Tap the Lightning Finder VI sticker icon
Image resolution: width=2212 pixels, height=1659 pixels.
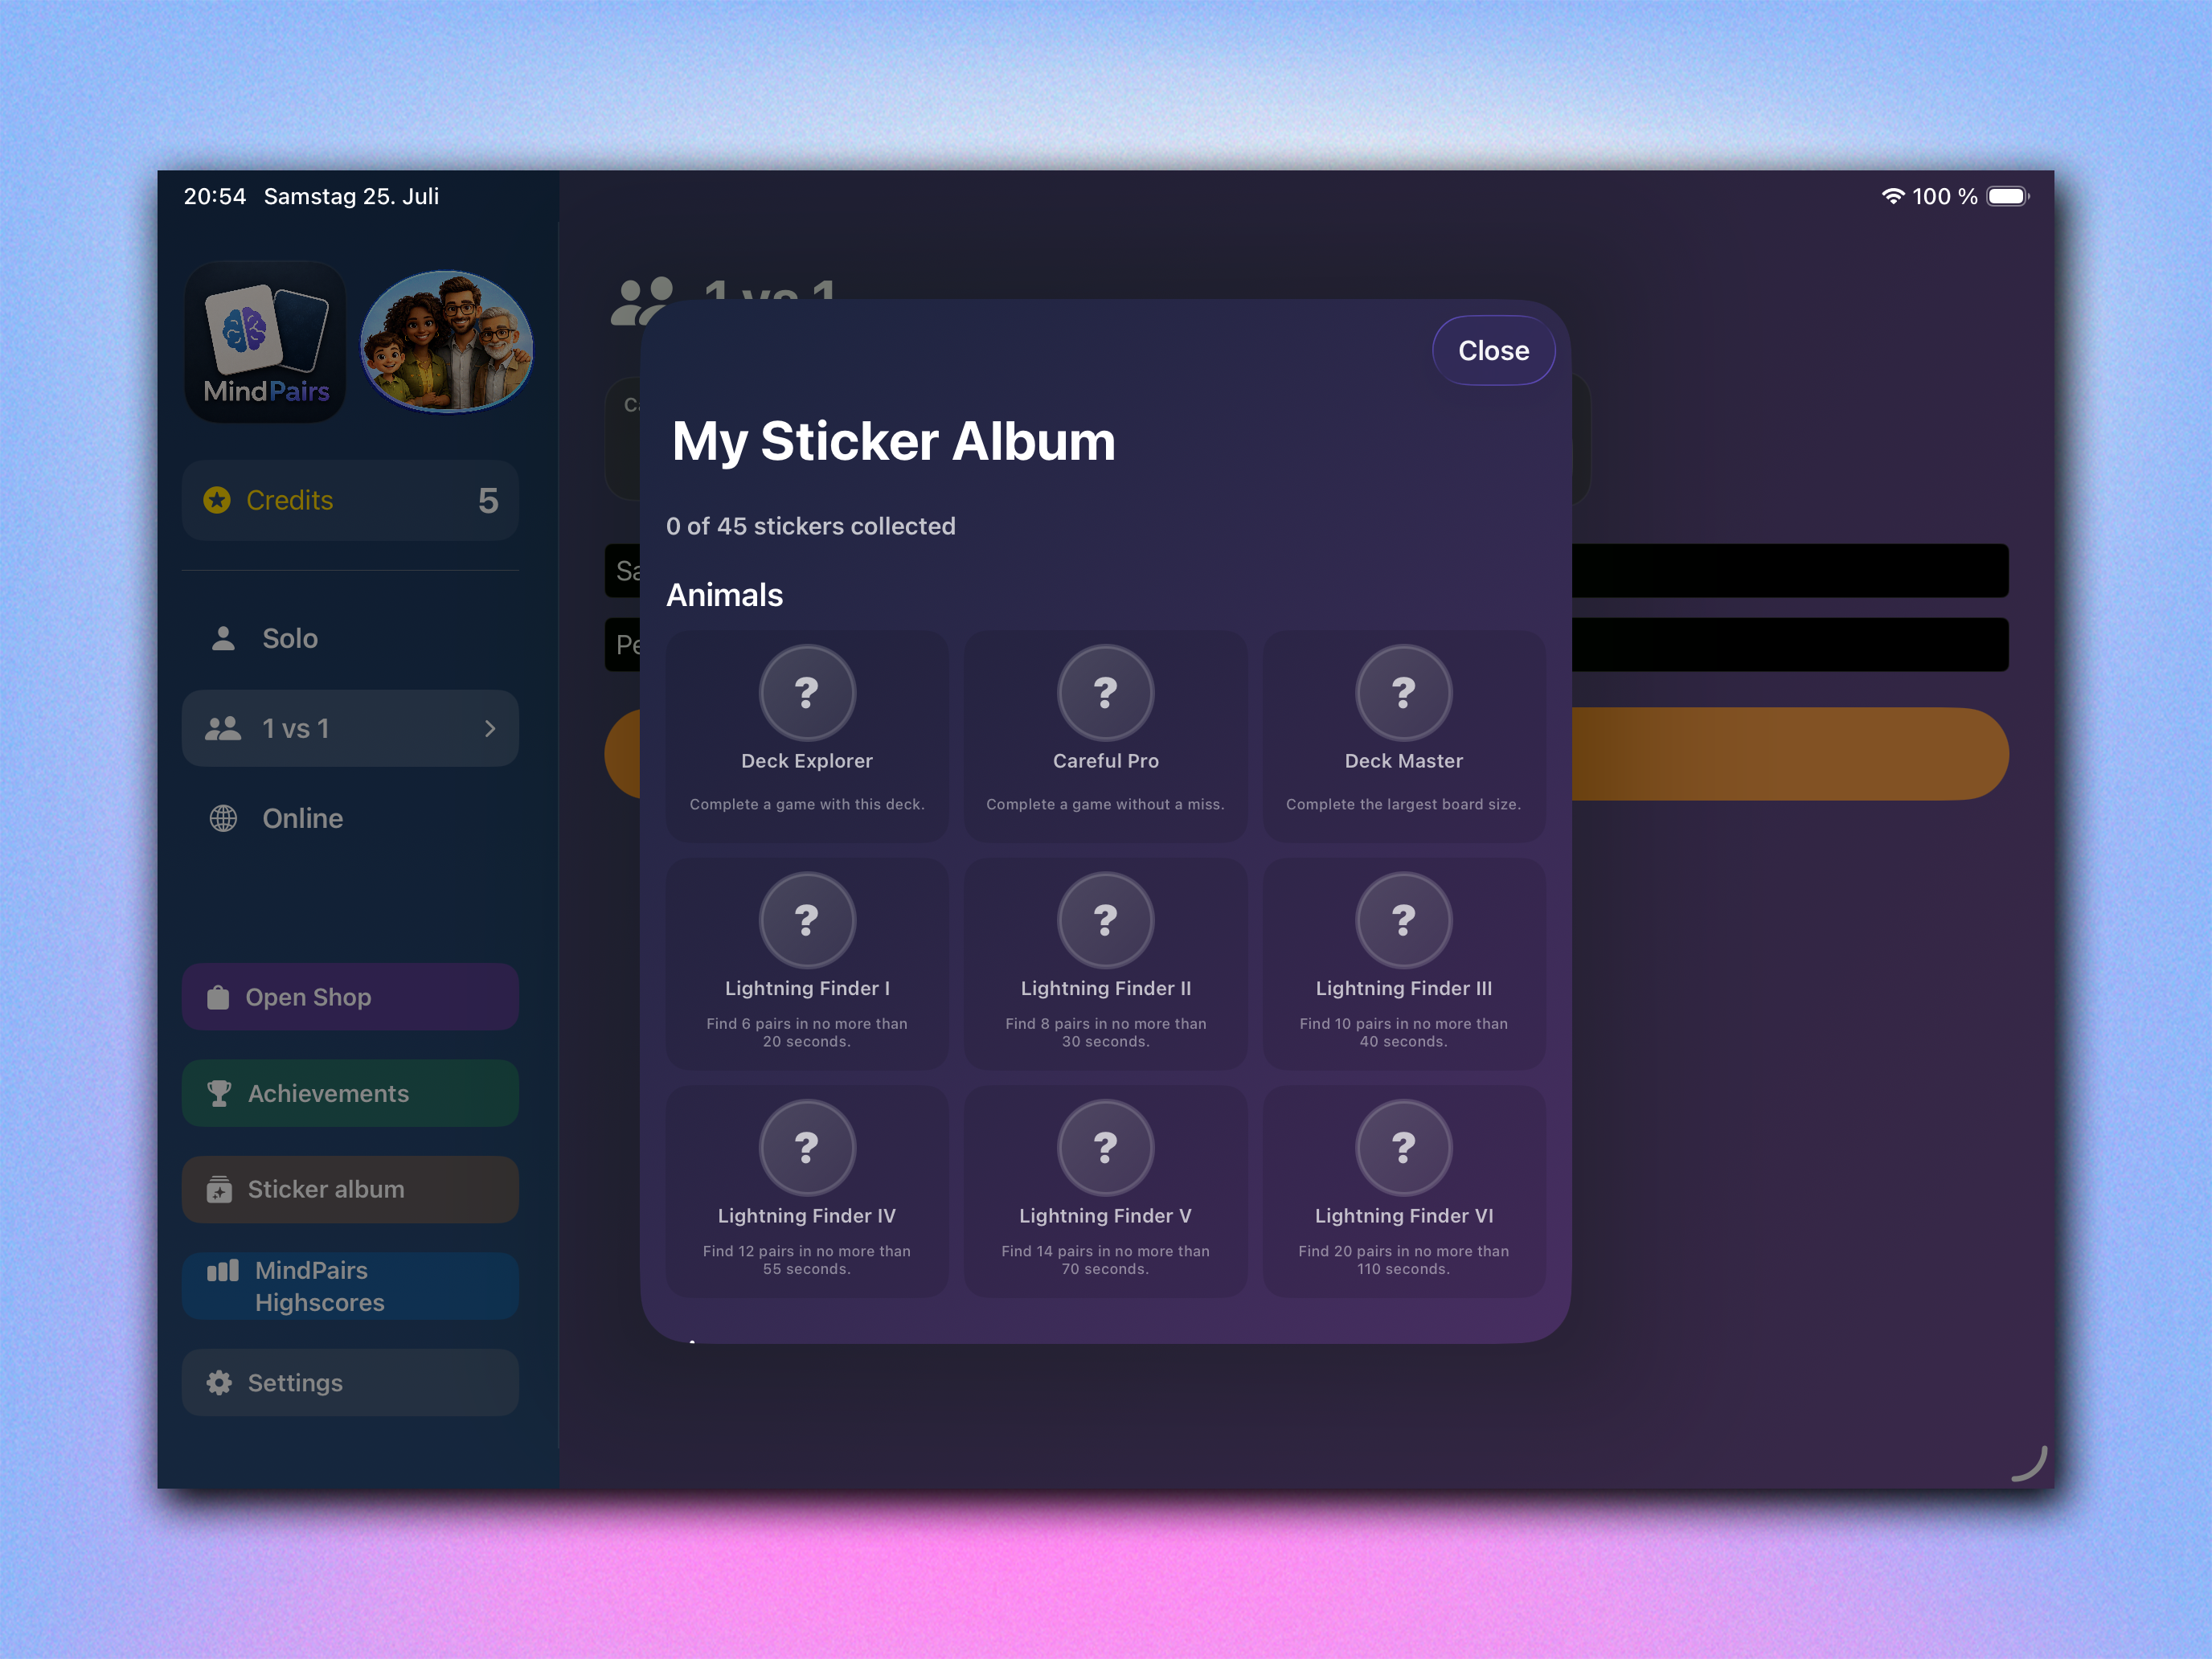[x=1403, y=1147]
